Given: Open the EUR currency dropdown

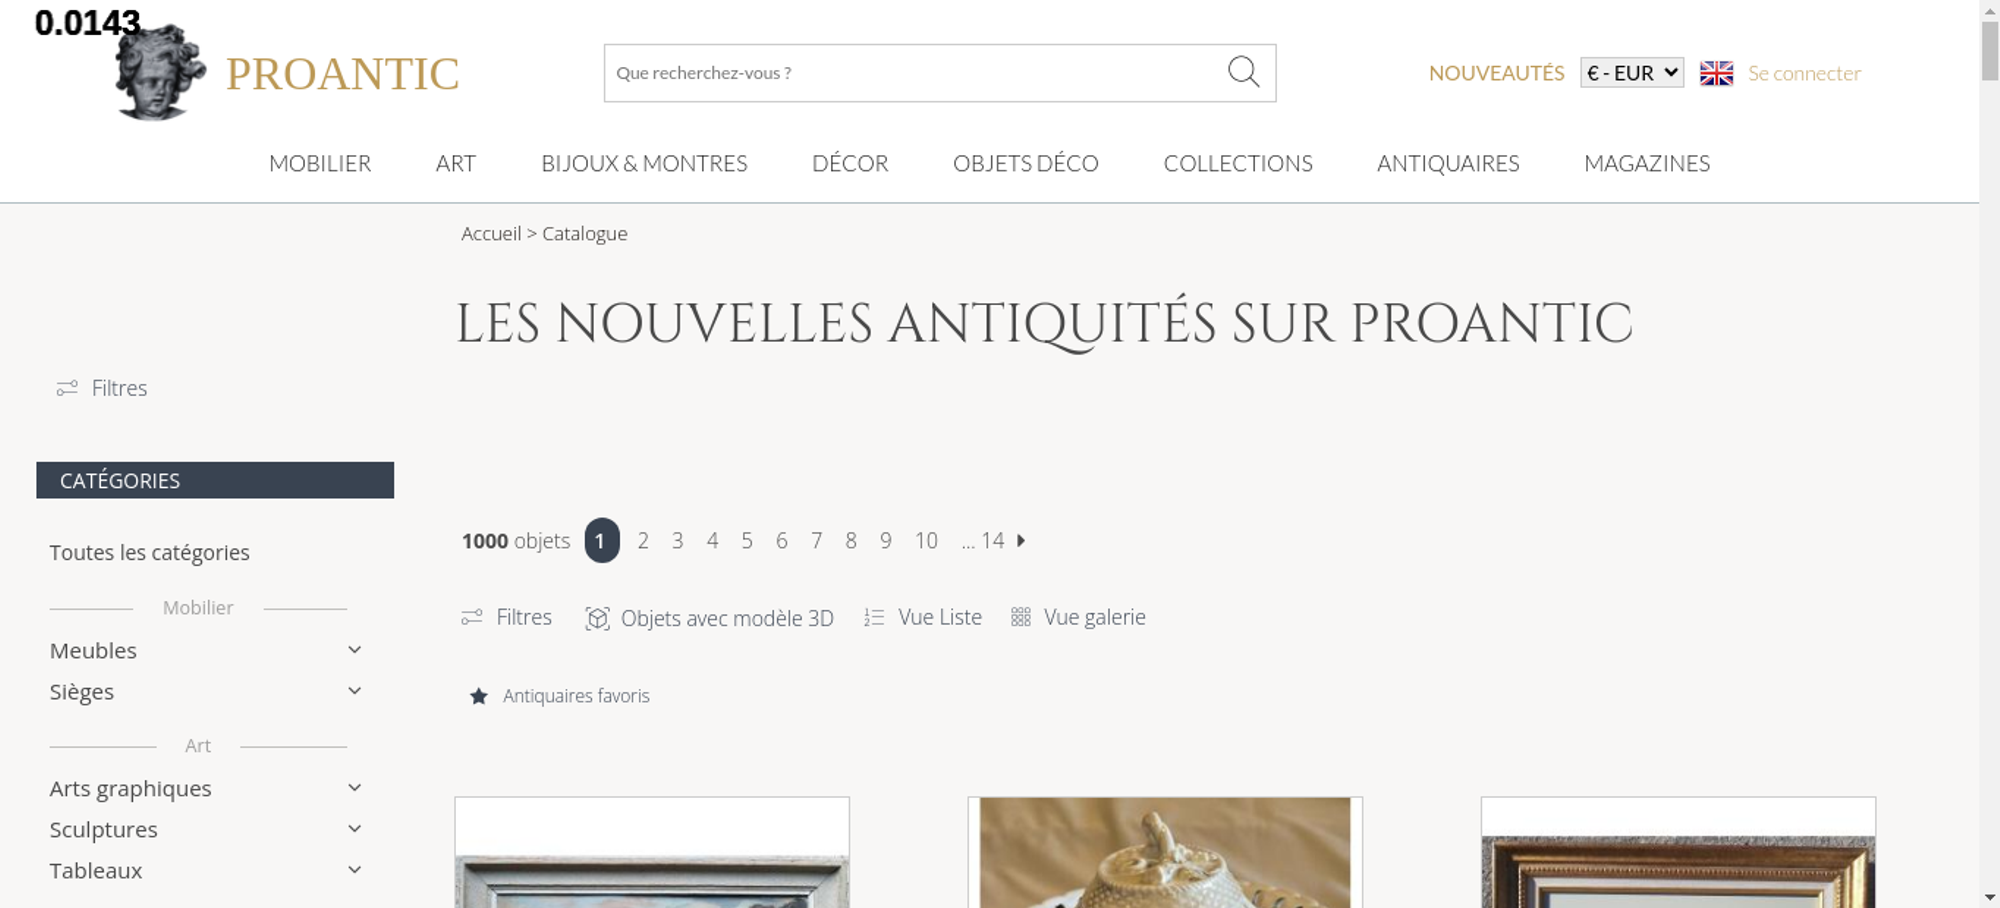Looking at the screenshot, I should (1632, 73).
